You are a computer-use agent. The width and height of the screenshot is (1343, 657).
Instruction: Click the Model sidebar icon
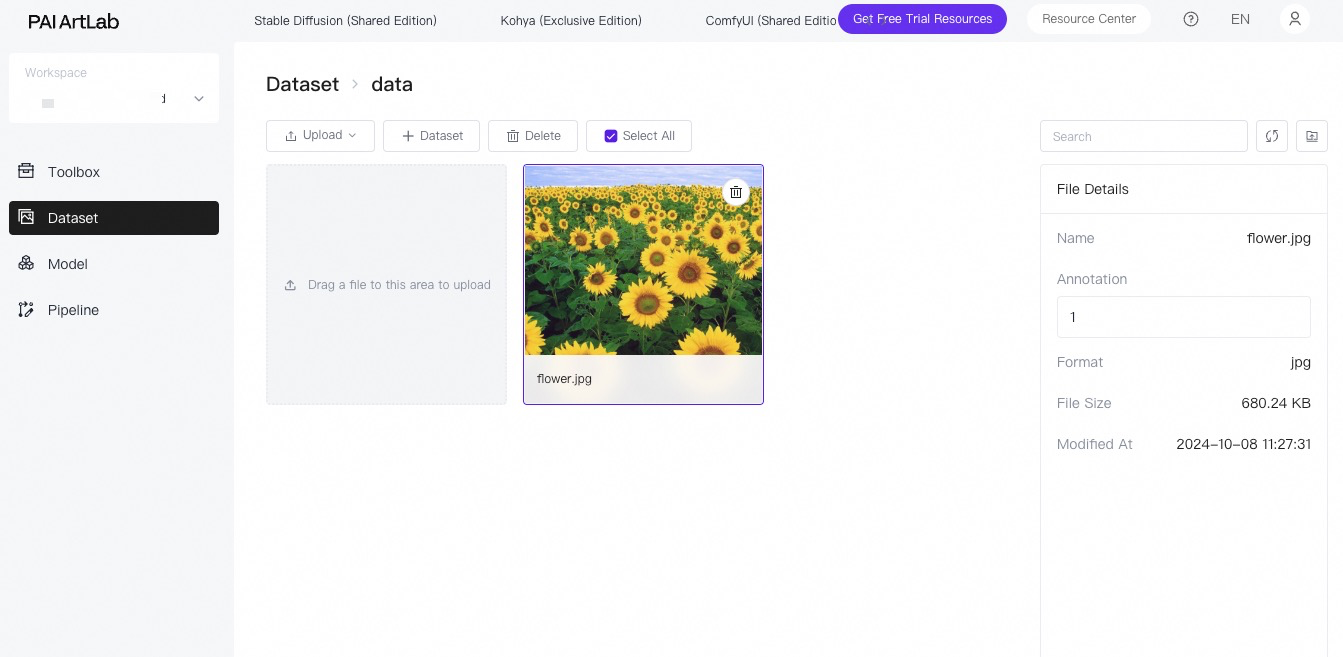click(x=27, y=263)
